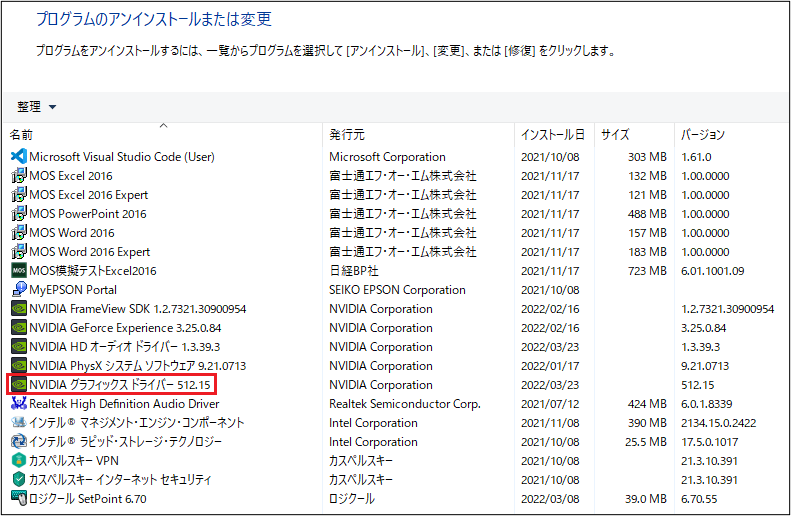
Task: Click the MOS PowerPoint 2016 icon
Action: (x=19, y=213)
